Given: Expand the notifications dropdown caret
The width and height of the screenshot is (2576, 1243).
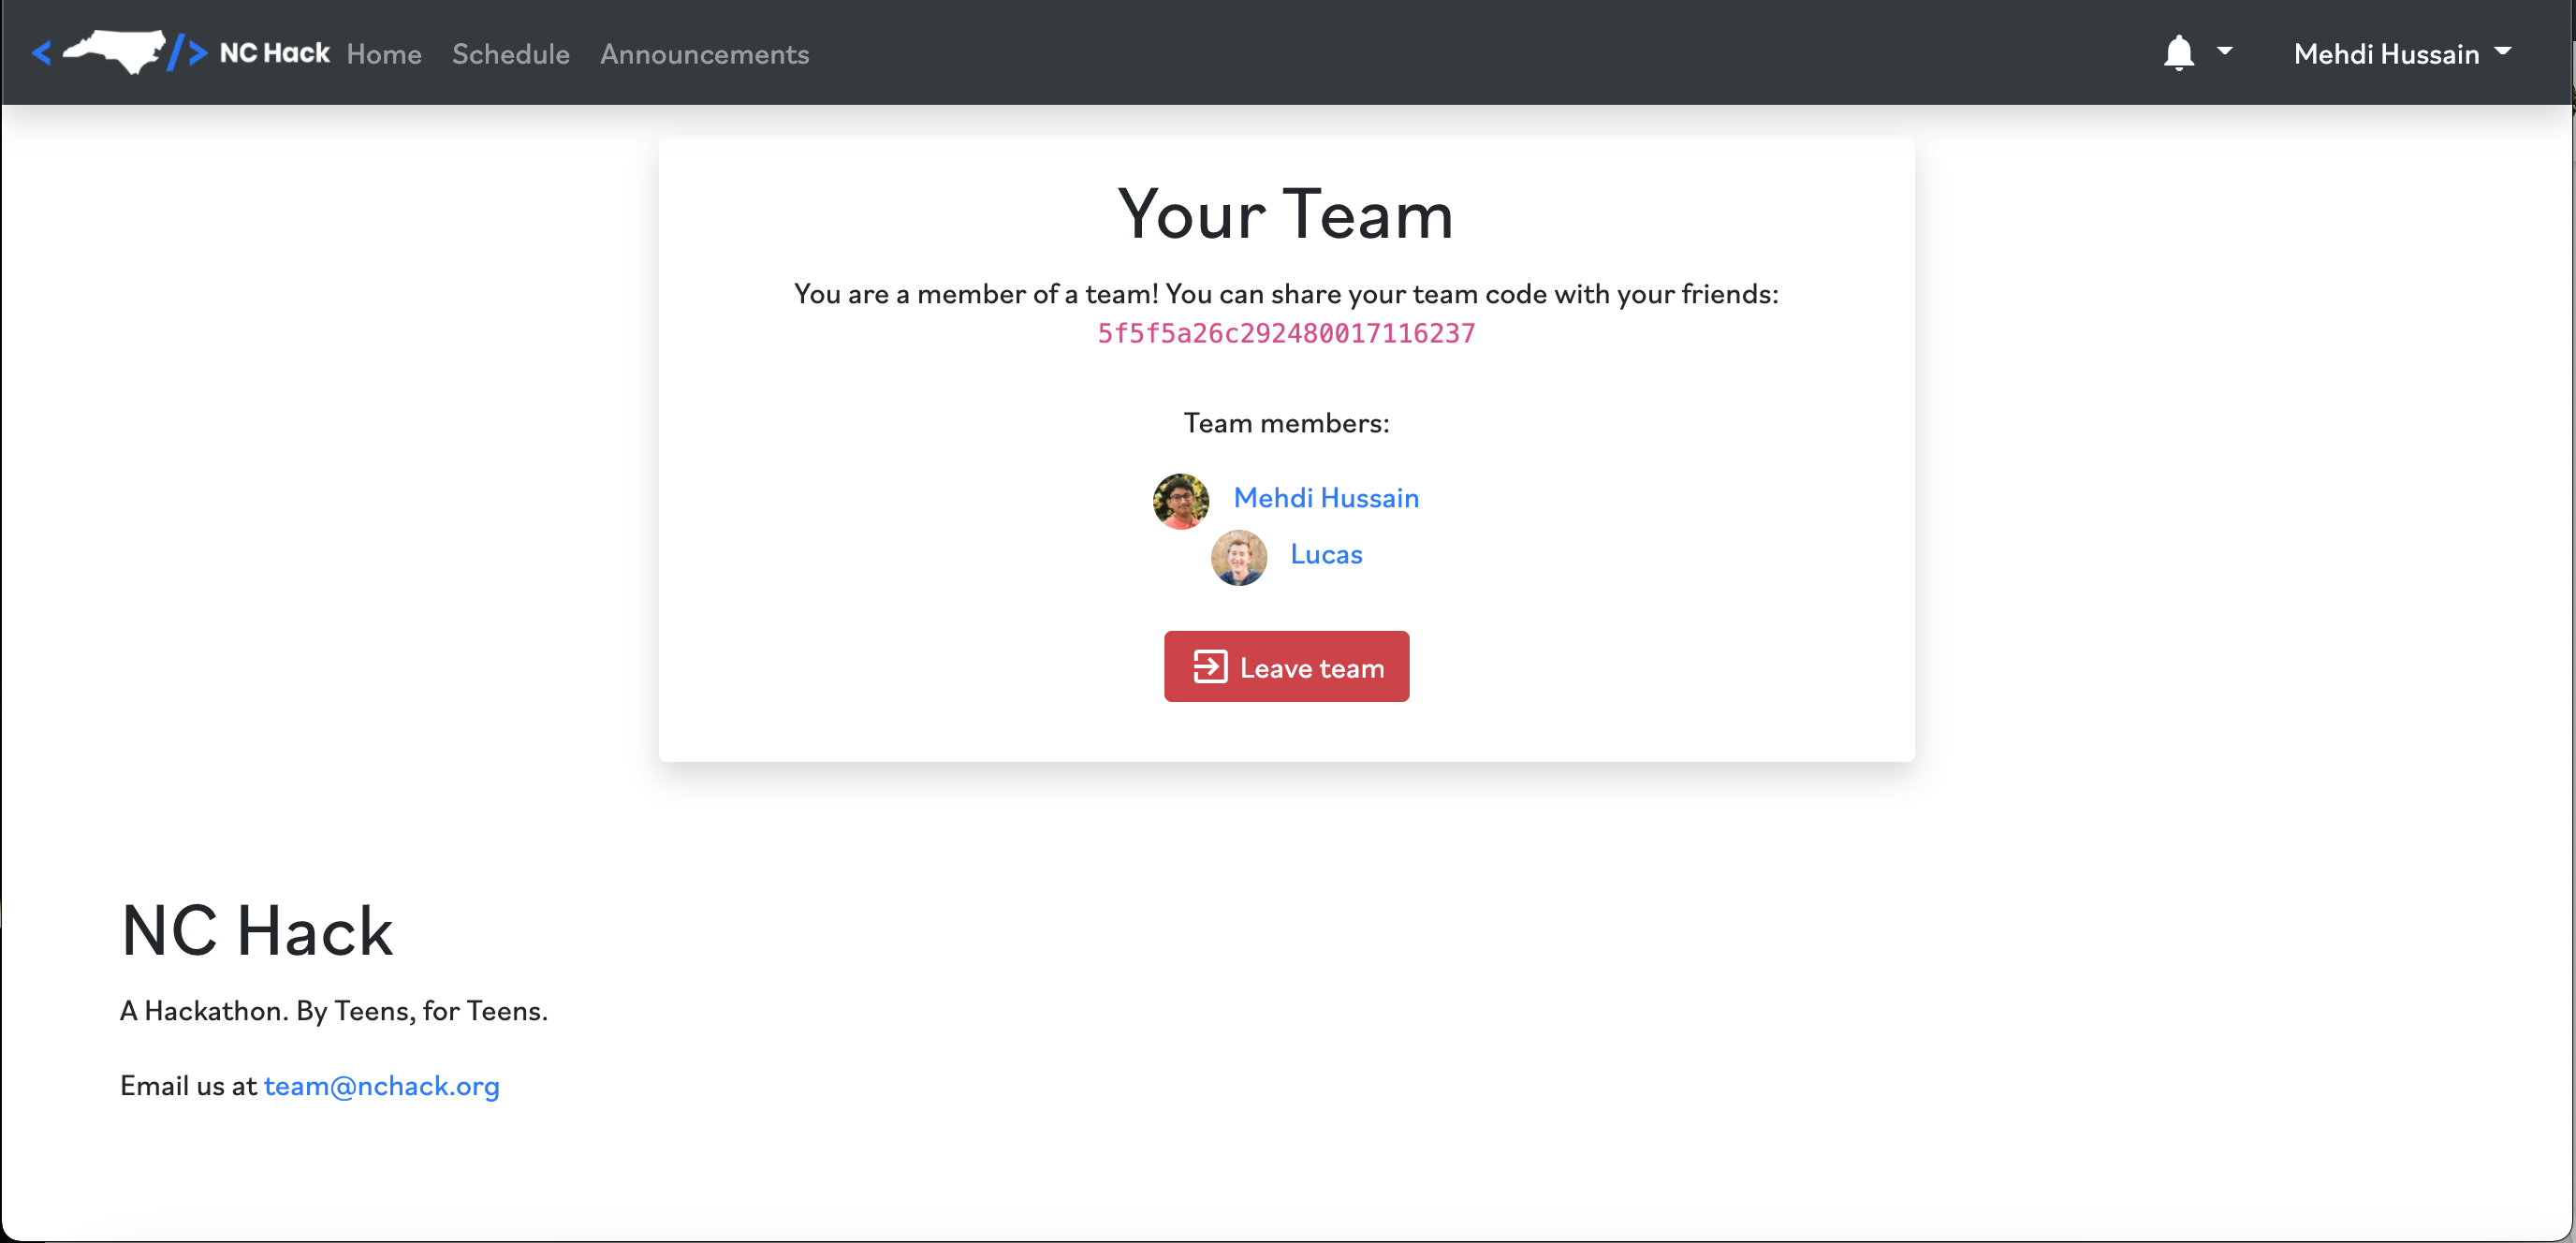Looking at the screenshot, I should 2224,50.
